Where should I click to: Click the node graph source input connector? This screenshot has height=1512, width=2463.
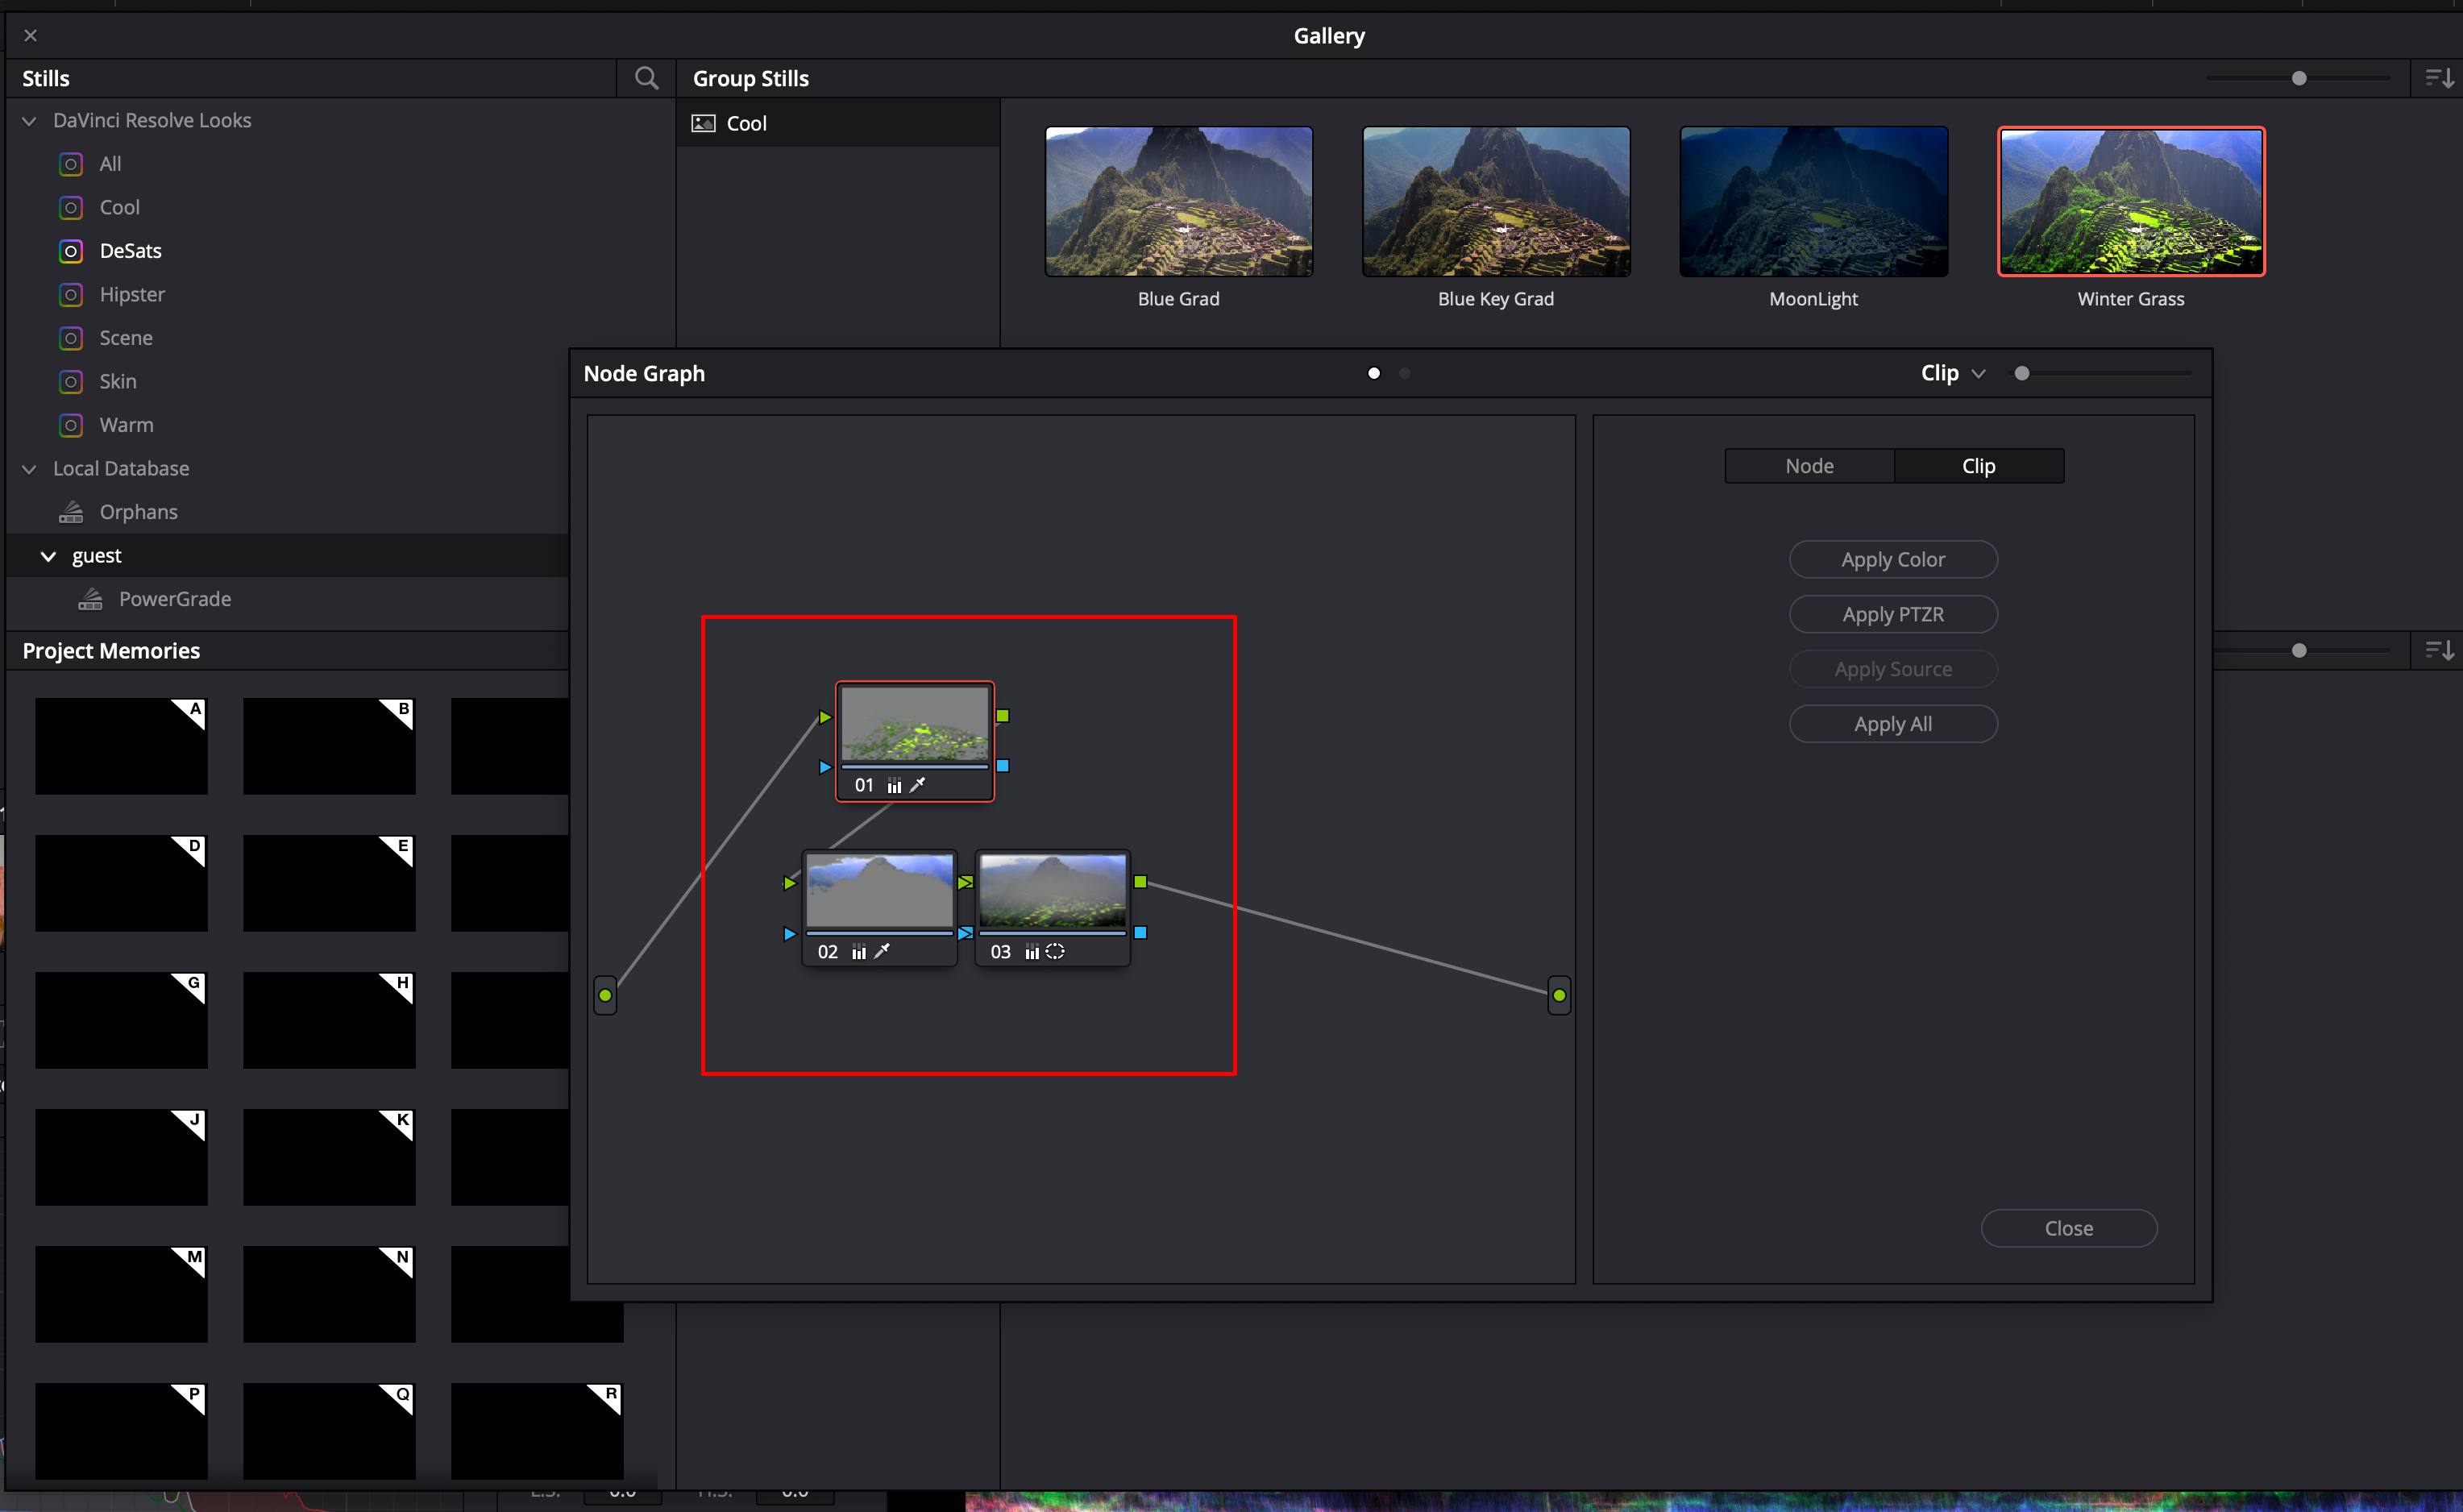pyautogui.click(x=605, y=995)
